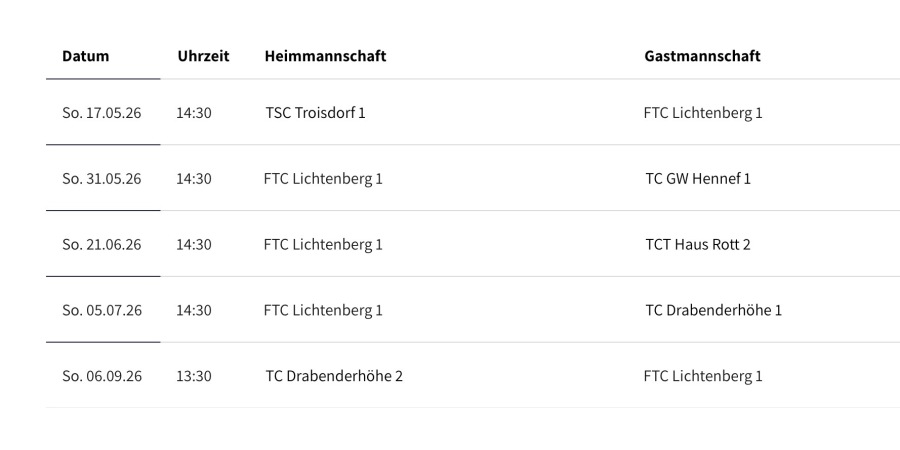Screen dimensions: 900x450
Task: Select the date So. 06.09.26
Action: pos(102,376)
